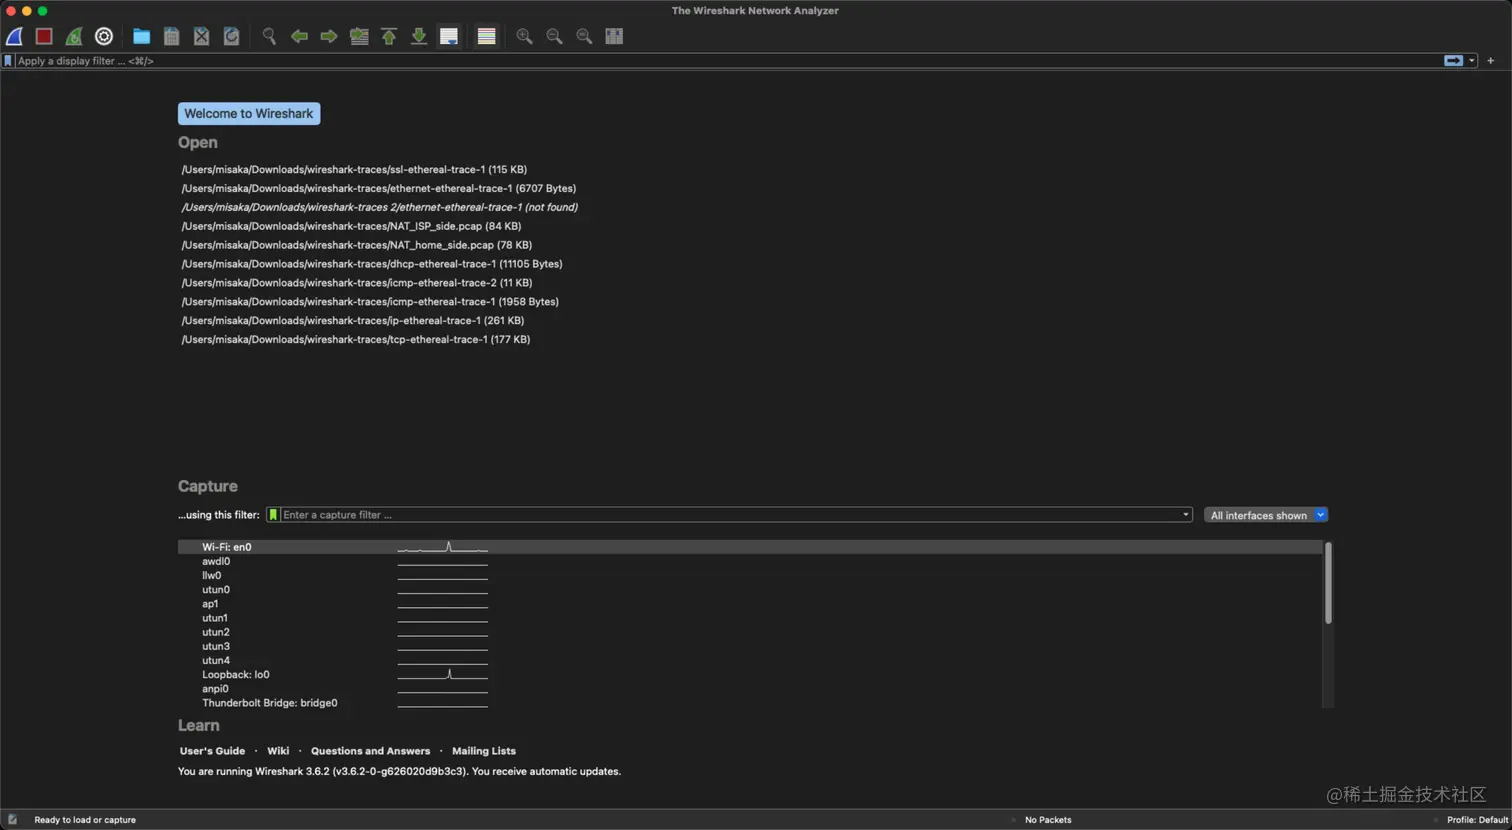The width and height of the screenshot is (1512, 830).
Task: Add a display filter button with plus icon
Action: pyautogui.click(x=1490, y=61)
